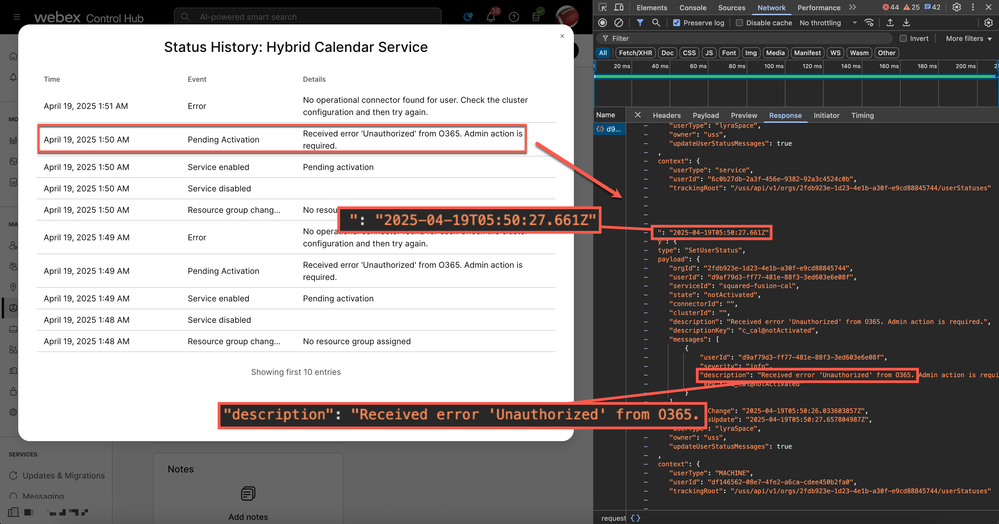Clear the network log
Image resolution: width=999 pixels, height=524 pixels.
click(618, 22)
